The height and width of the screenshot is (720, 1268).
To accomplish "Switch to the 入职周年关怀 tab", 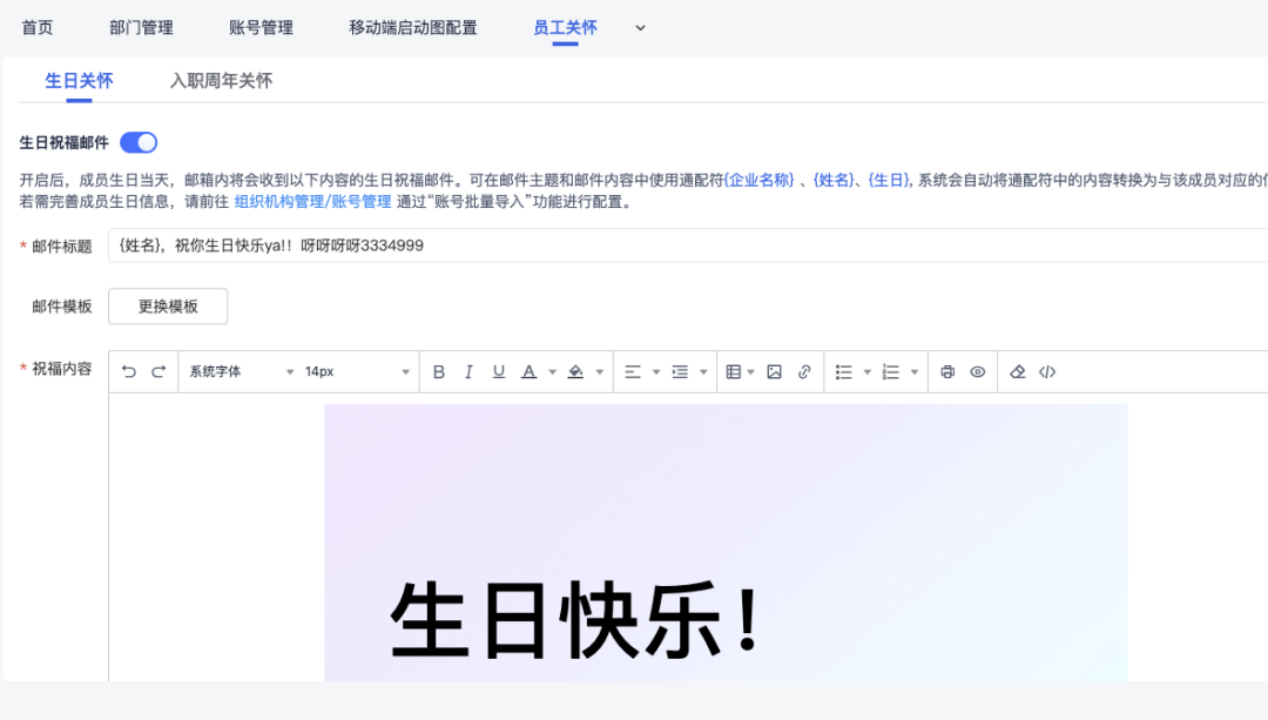I will click(x=221, y=81).
